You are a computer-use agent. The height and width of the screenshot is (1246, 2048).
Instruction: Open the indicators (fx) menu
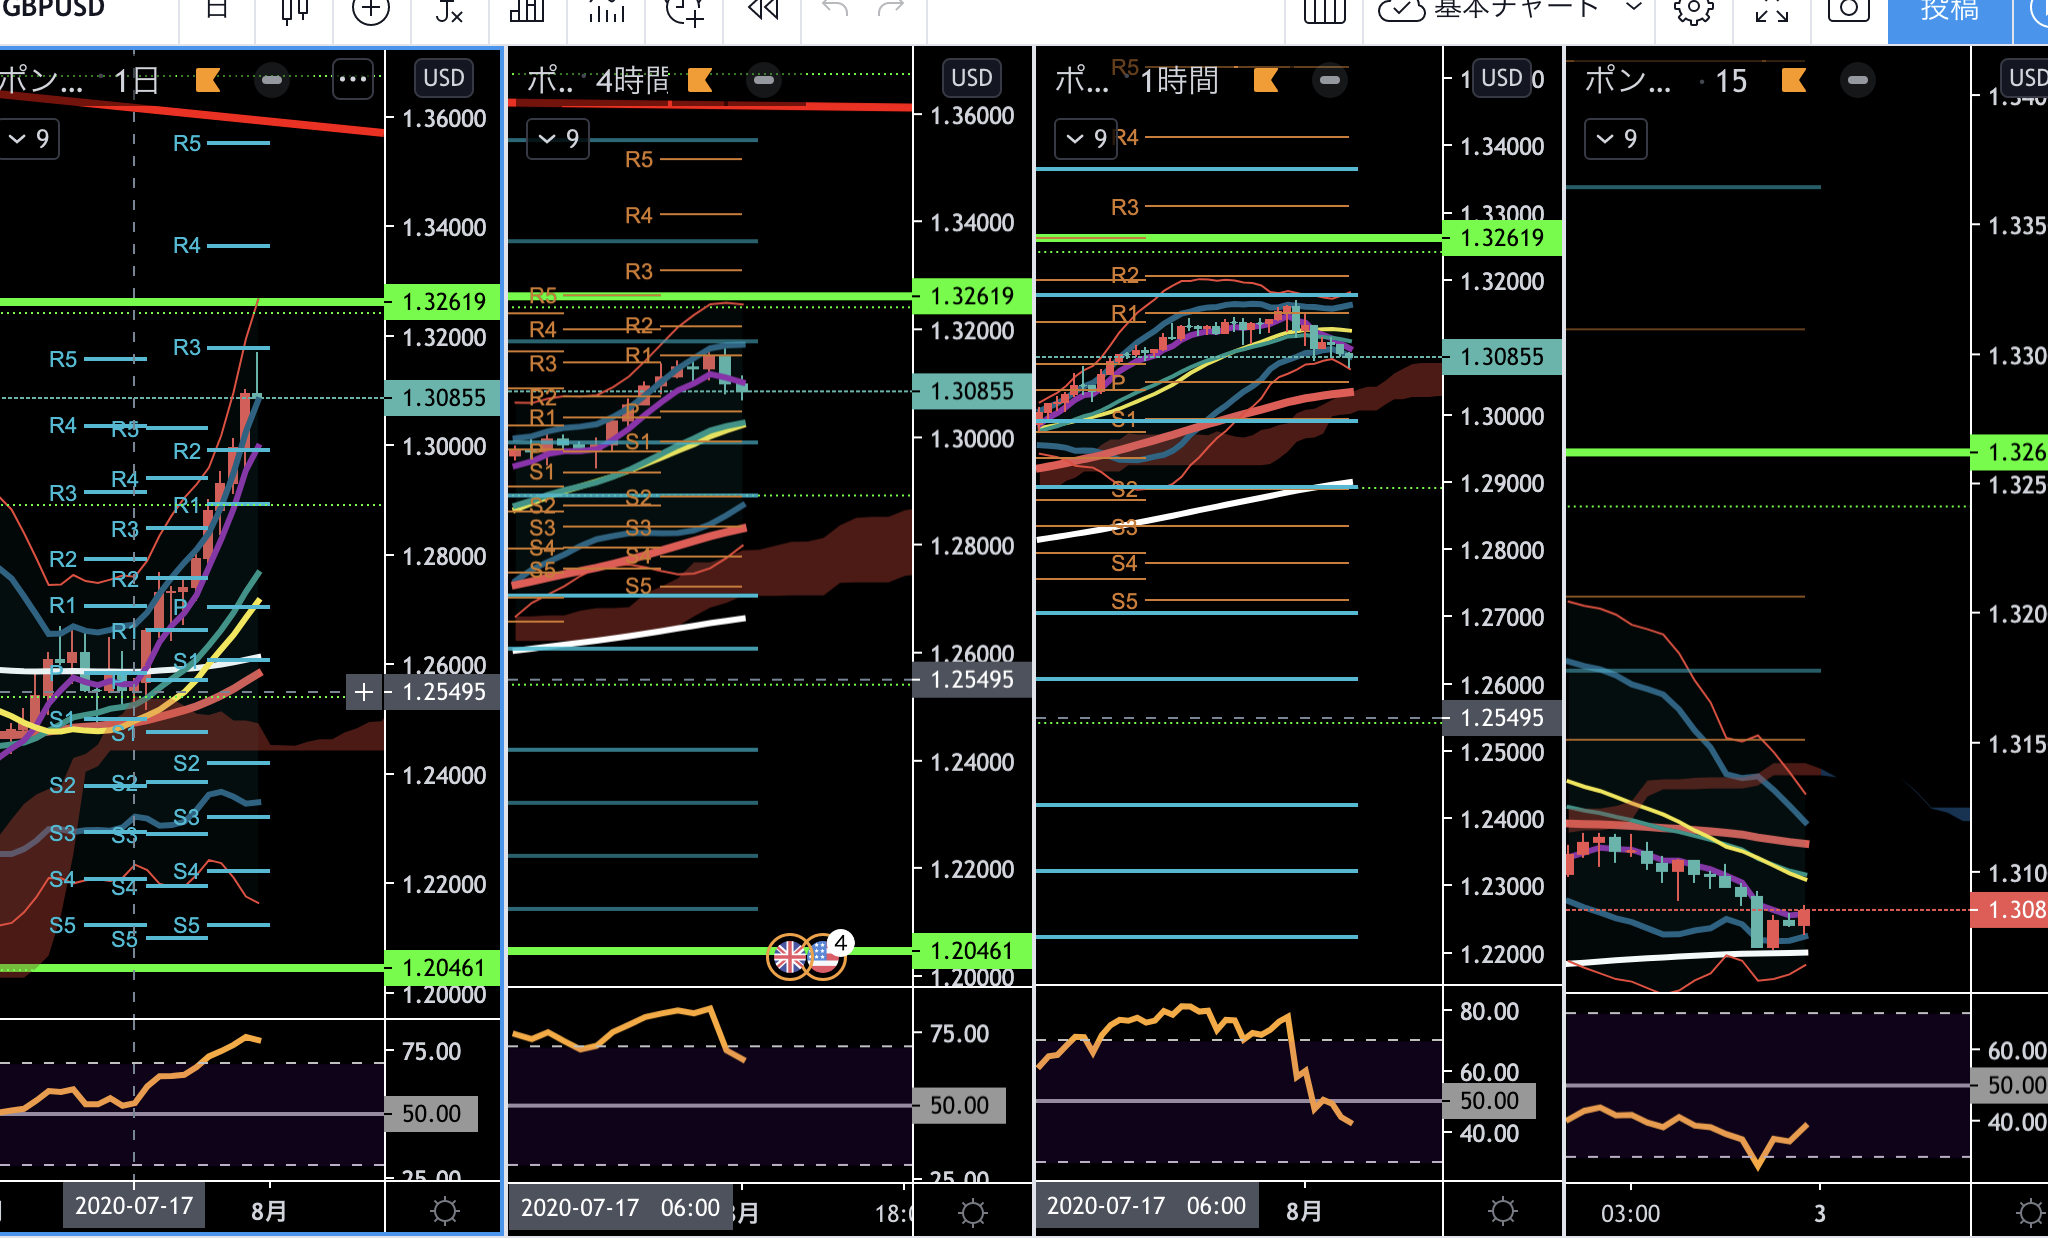[449, 11]
